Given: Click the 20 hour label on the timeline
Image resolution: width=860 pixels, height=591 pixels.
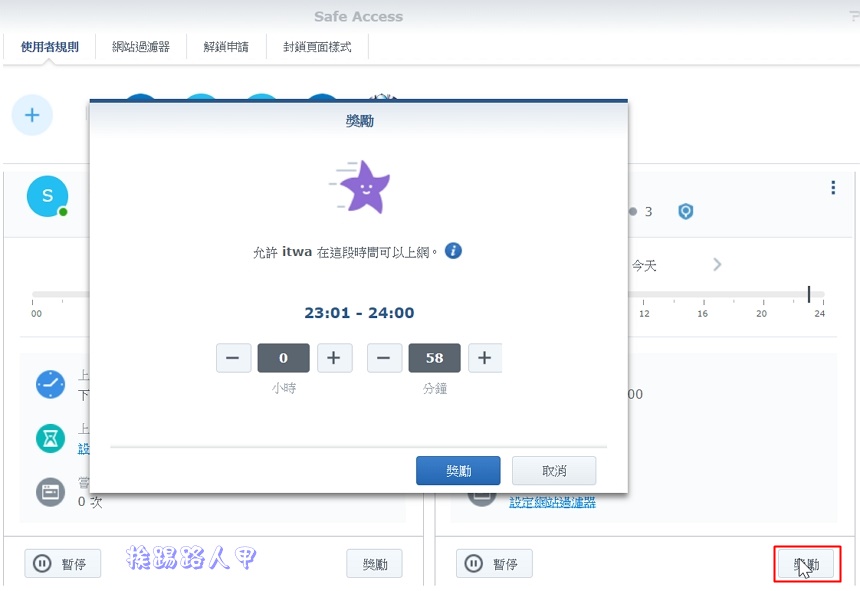Looking at the screenshot, I should coord(761,314).
